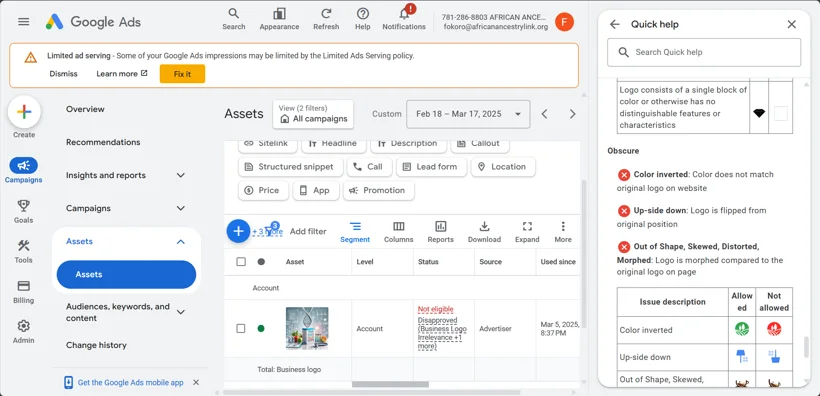Click the Segment toolbar button
The image size is (820, 396).
(x=355, y=232)
